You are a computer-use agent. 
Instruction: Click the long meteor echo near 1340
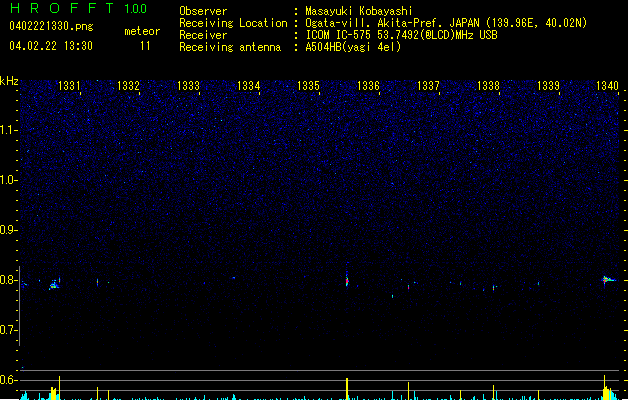pyautogui.click(x=609, y=280)
